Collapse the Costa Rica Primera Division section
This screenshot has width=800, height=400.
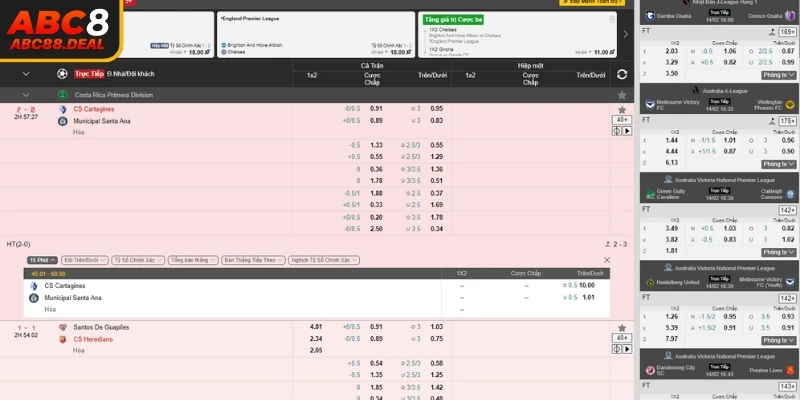[26, 95]
